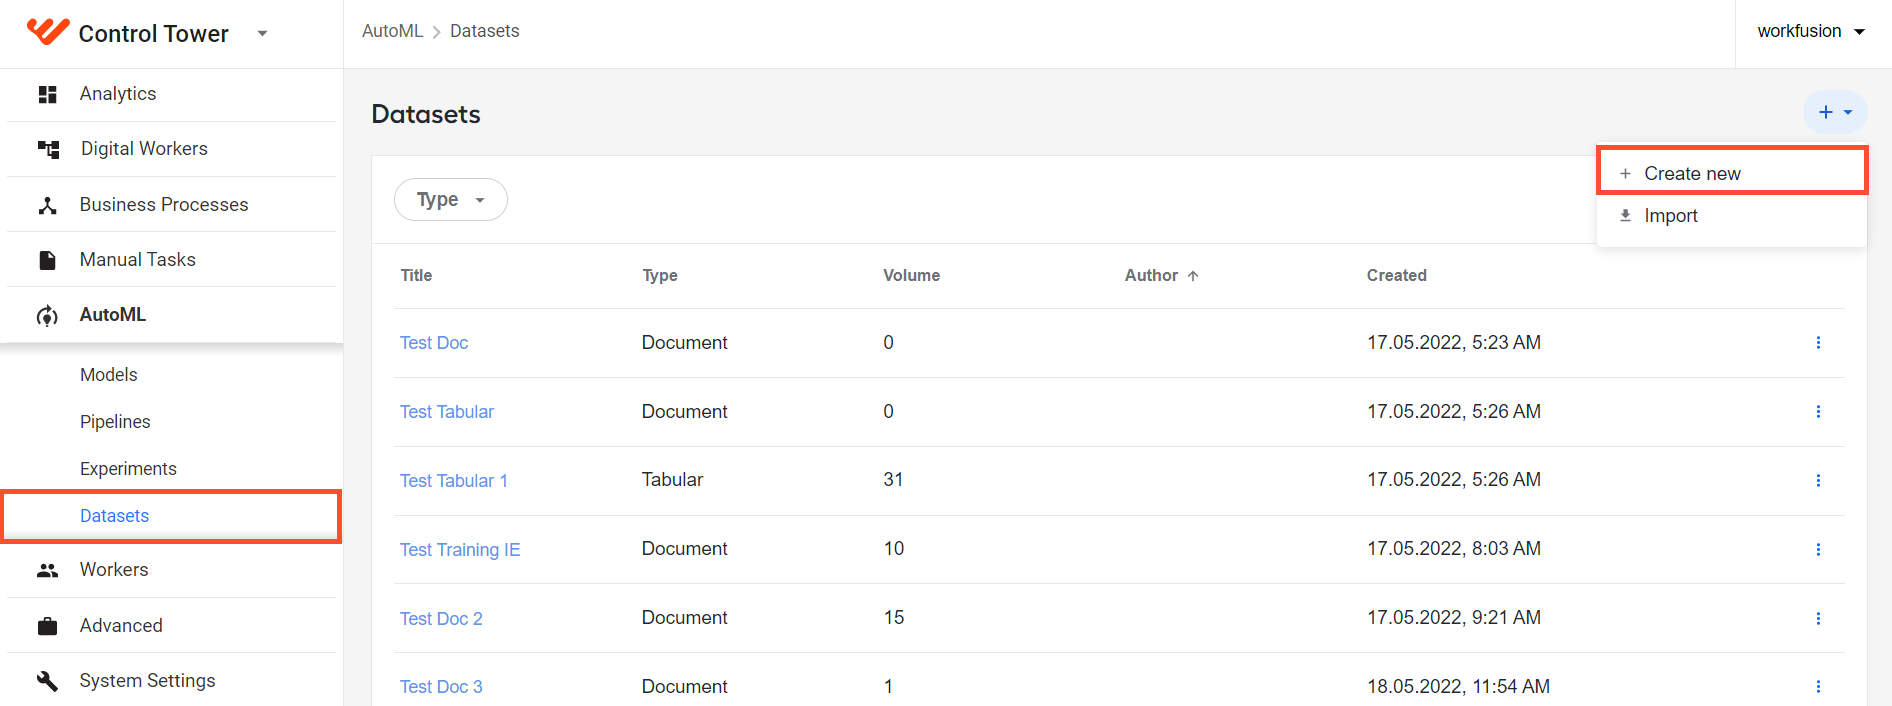Screen dimensions: 1892x706
Task: Sort by Type column header
Action: click(660, 275)
